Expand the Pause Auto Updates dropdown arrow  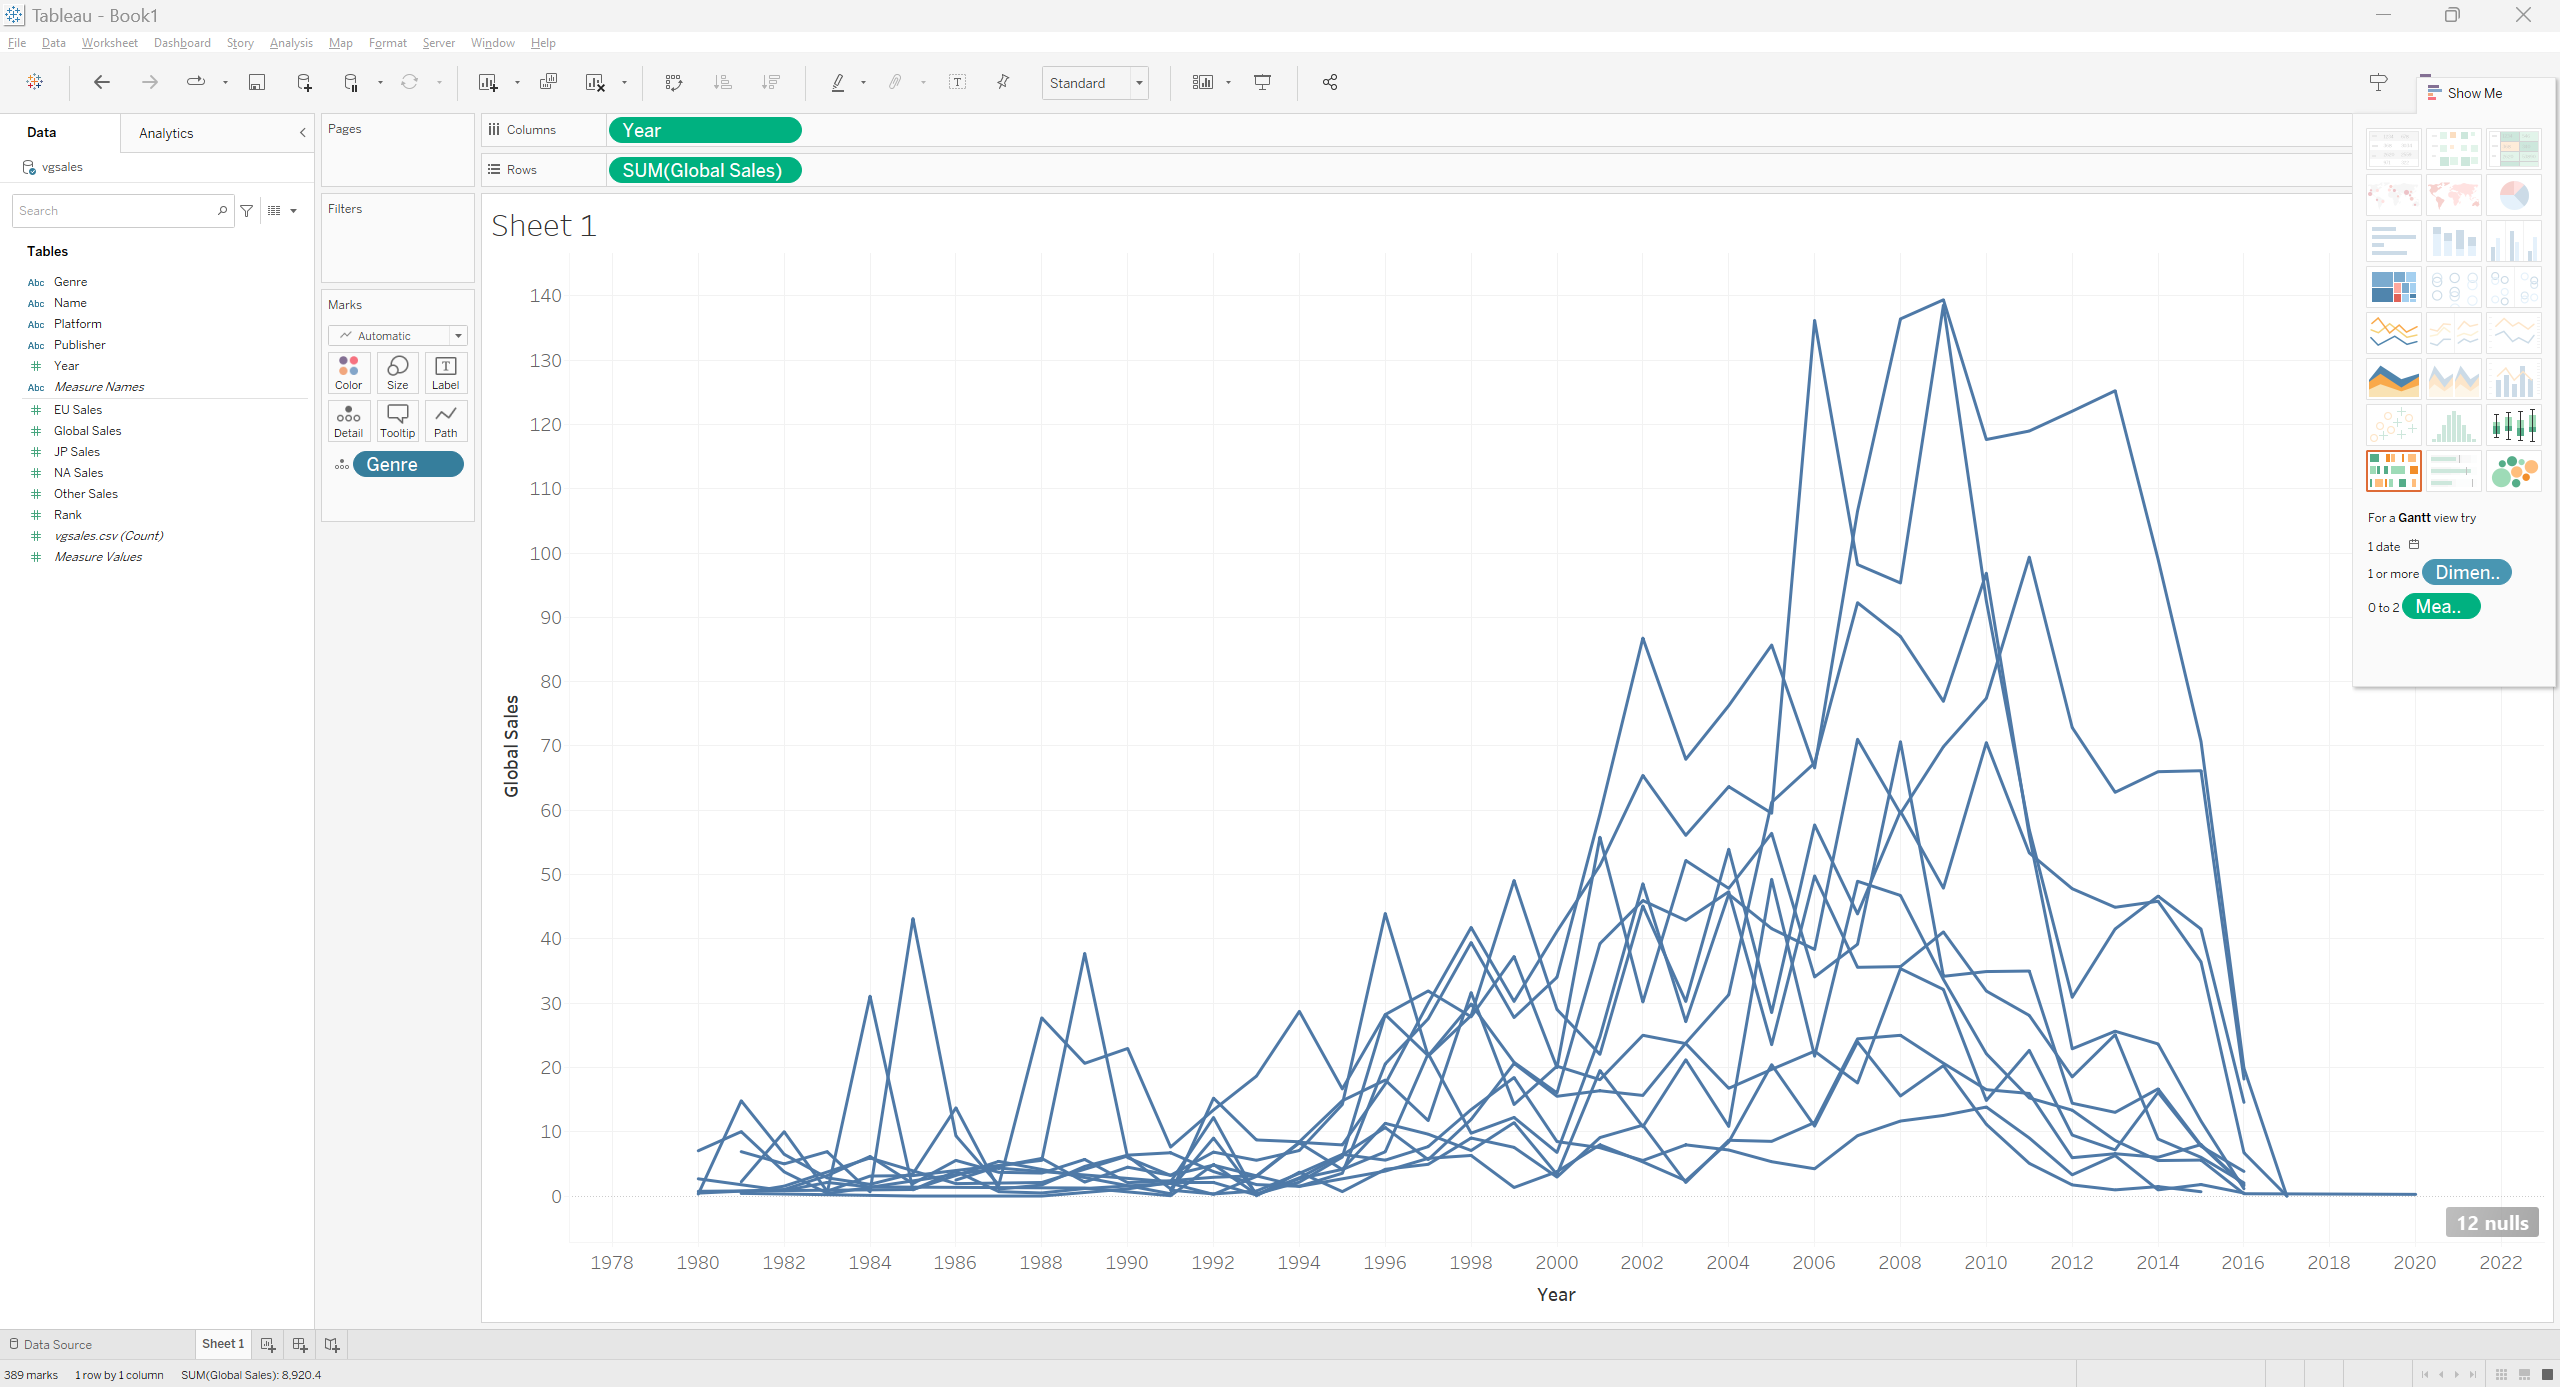tap(380, 83)
